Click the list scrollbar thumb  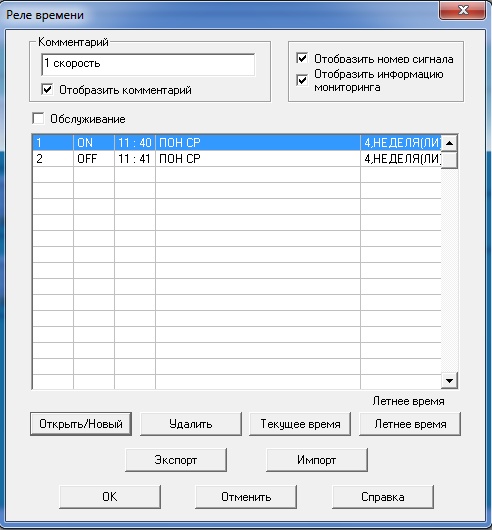449,160
